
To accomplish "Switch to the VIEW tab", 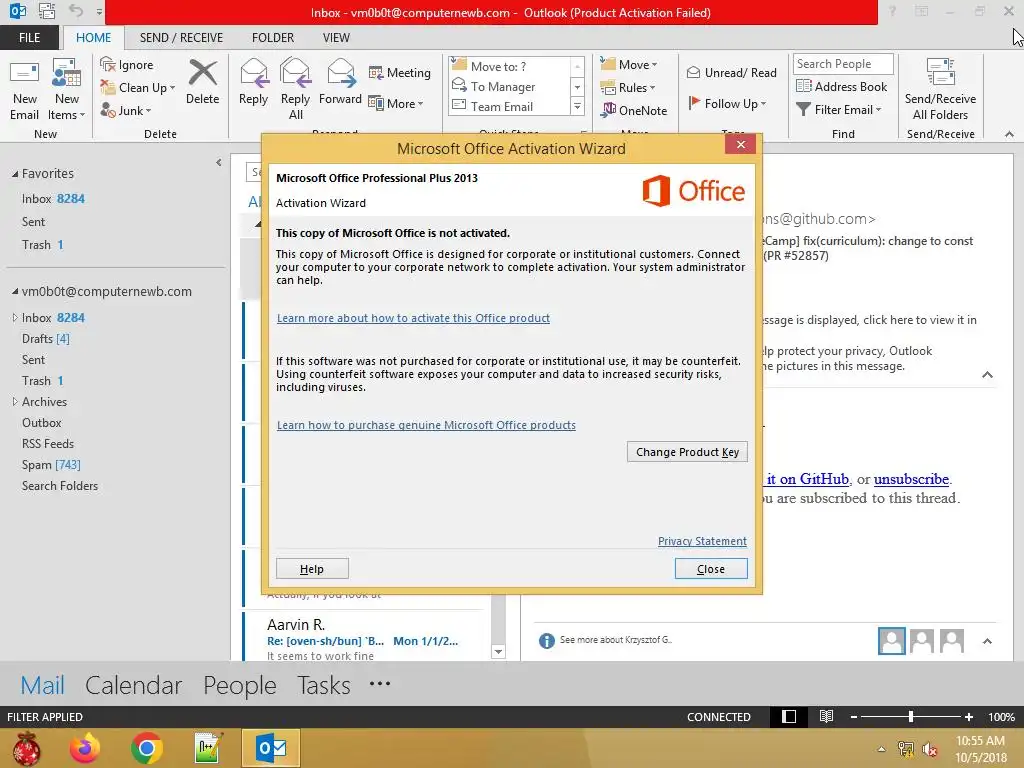I will [336, 38].
